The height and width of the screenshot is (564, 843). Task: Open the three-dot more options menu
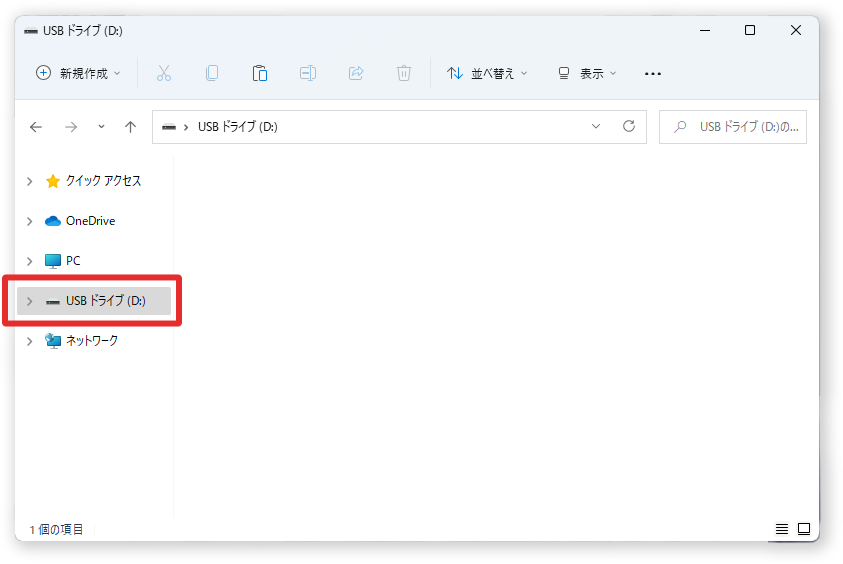point(653,74)
